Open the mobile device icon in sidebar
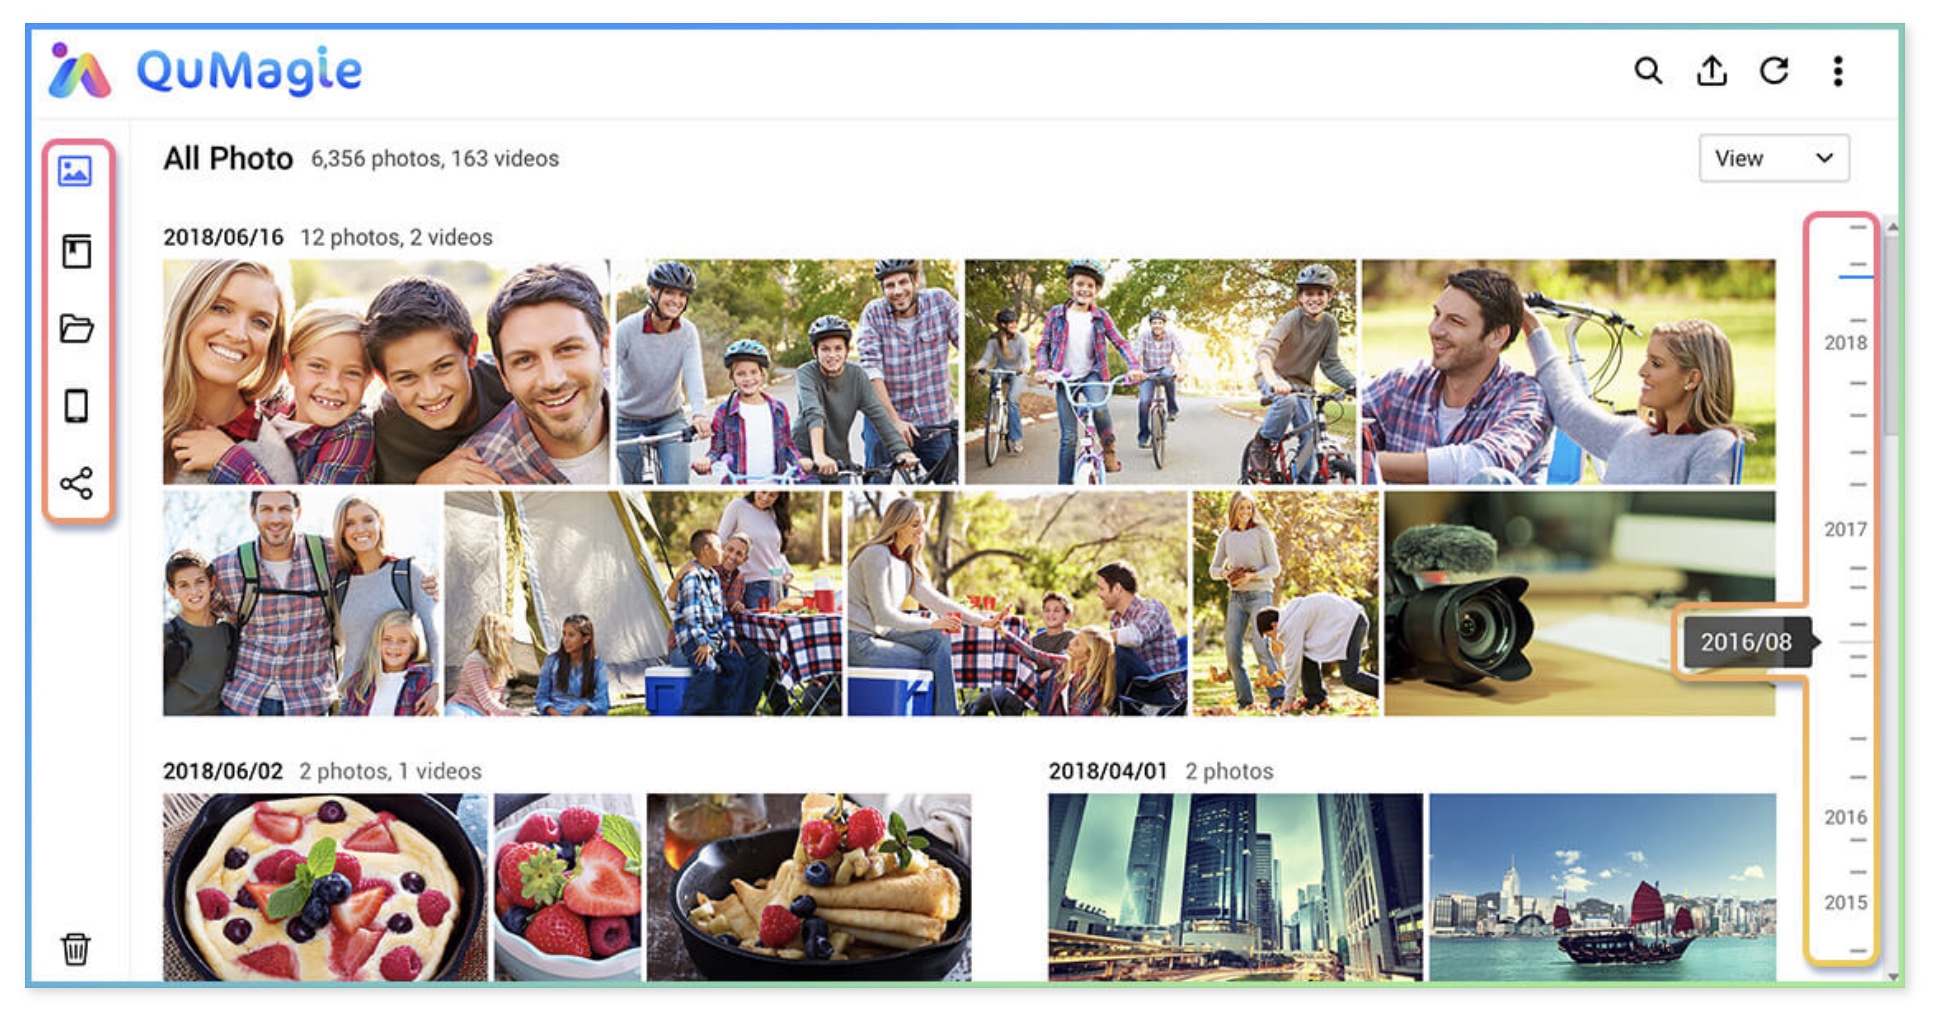The height and width of the screenshot is (1013, 1935). point(76,406)
